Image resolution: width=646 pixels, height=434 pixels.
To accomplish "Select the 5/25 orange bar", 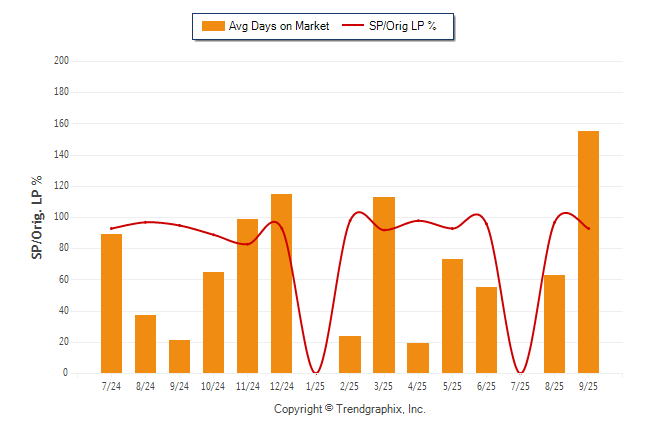I will click(452, 316).
